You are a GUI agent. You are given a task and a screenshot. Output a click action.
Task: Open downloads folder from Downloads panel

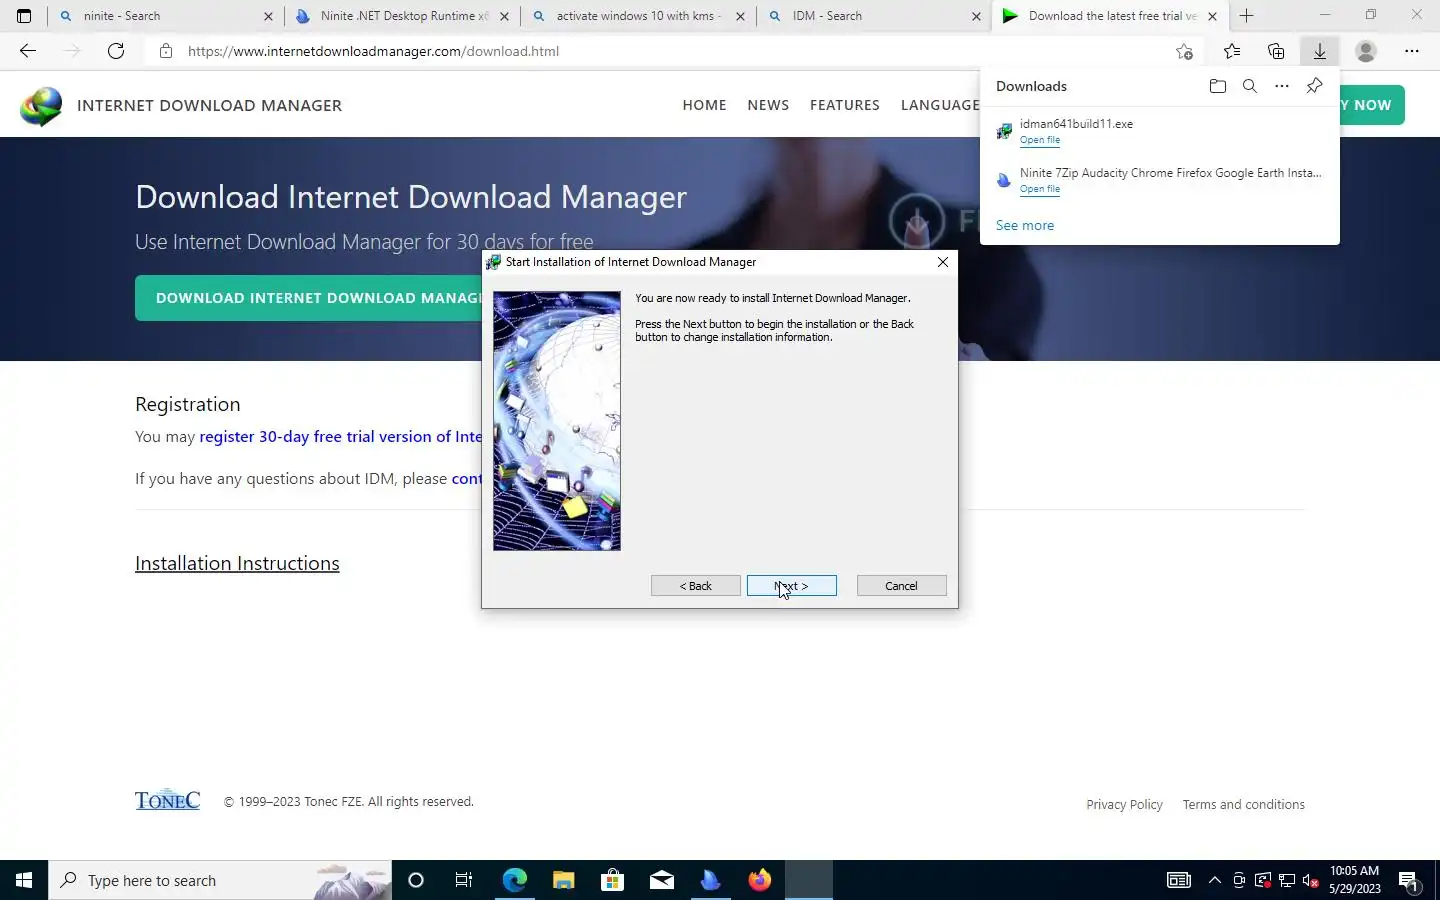tap(1217, 86)
